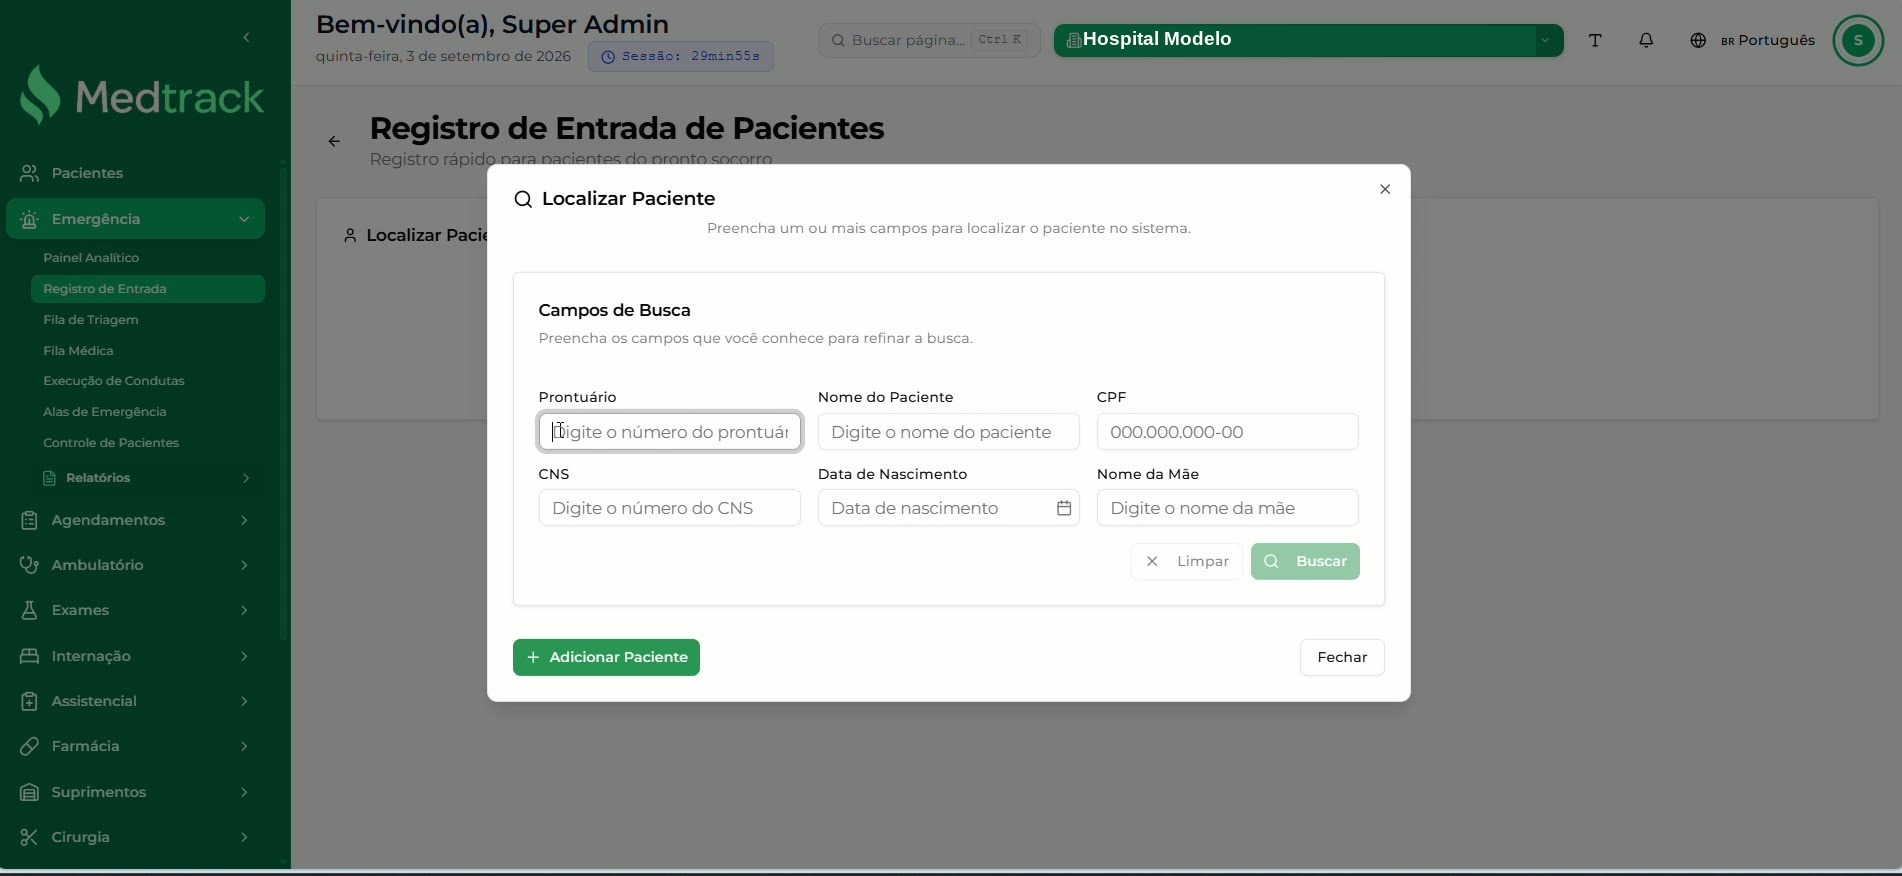
Task: Click the Limpar button
Action: point(1187,561)
